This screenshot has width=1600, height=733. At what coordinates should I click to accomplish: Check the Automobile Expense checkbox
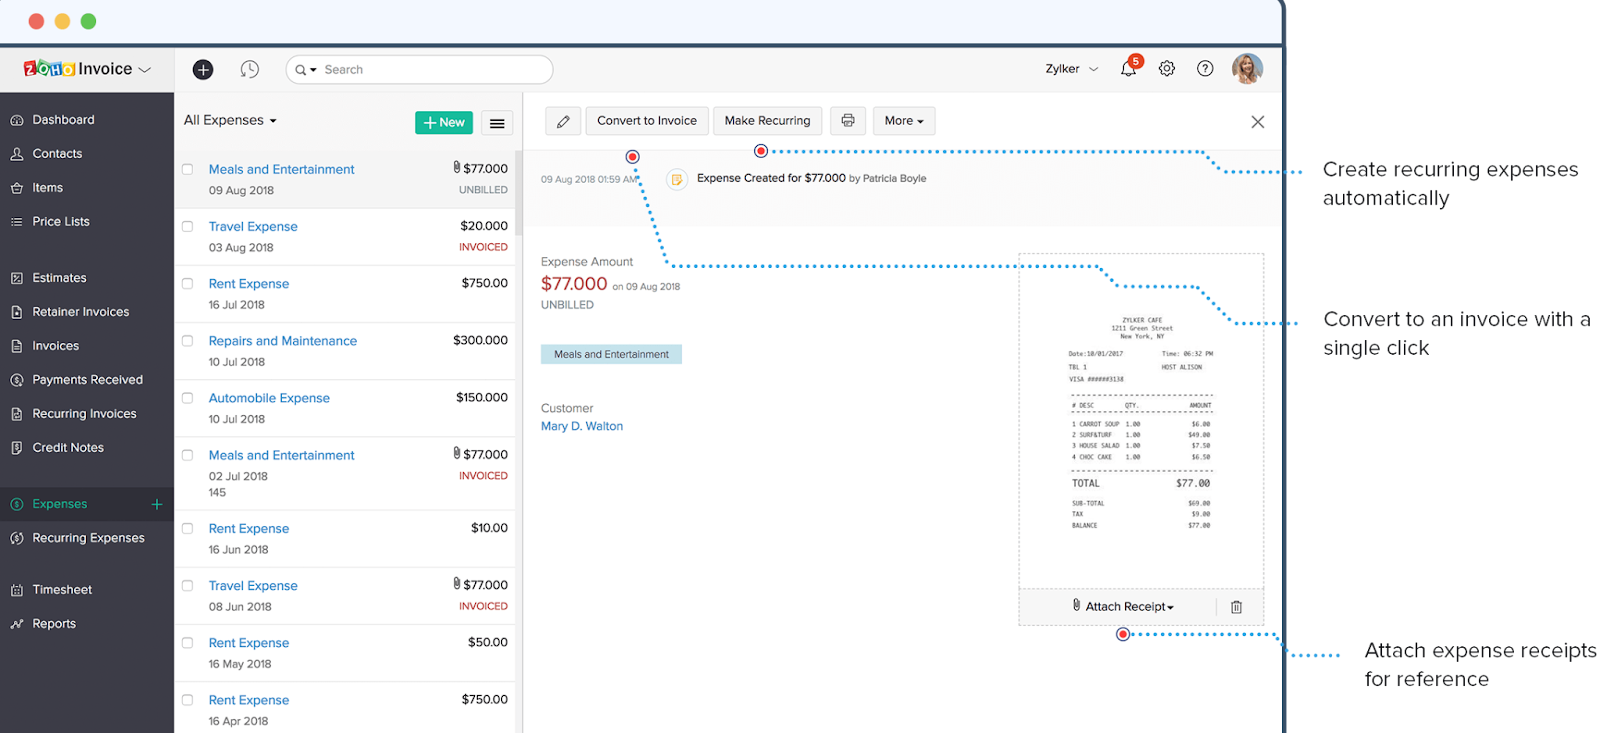tap(187, 397)
